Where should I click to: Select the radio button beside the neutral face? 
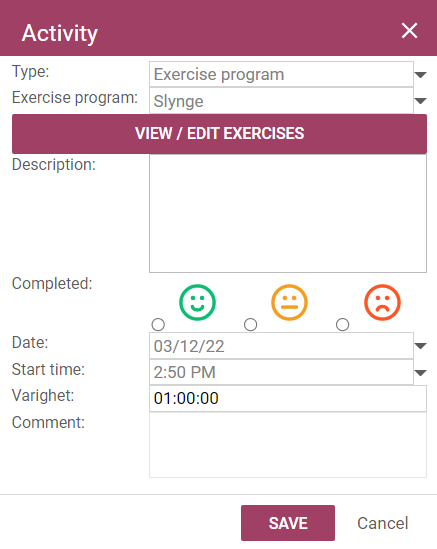pos(250,325)
